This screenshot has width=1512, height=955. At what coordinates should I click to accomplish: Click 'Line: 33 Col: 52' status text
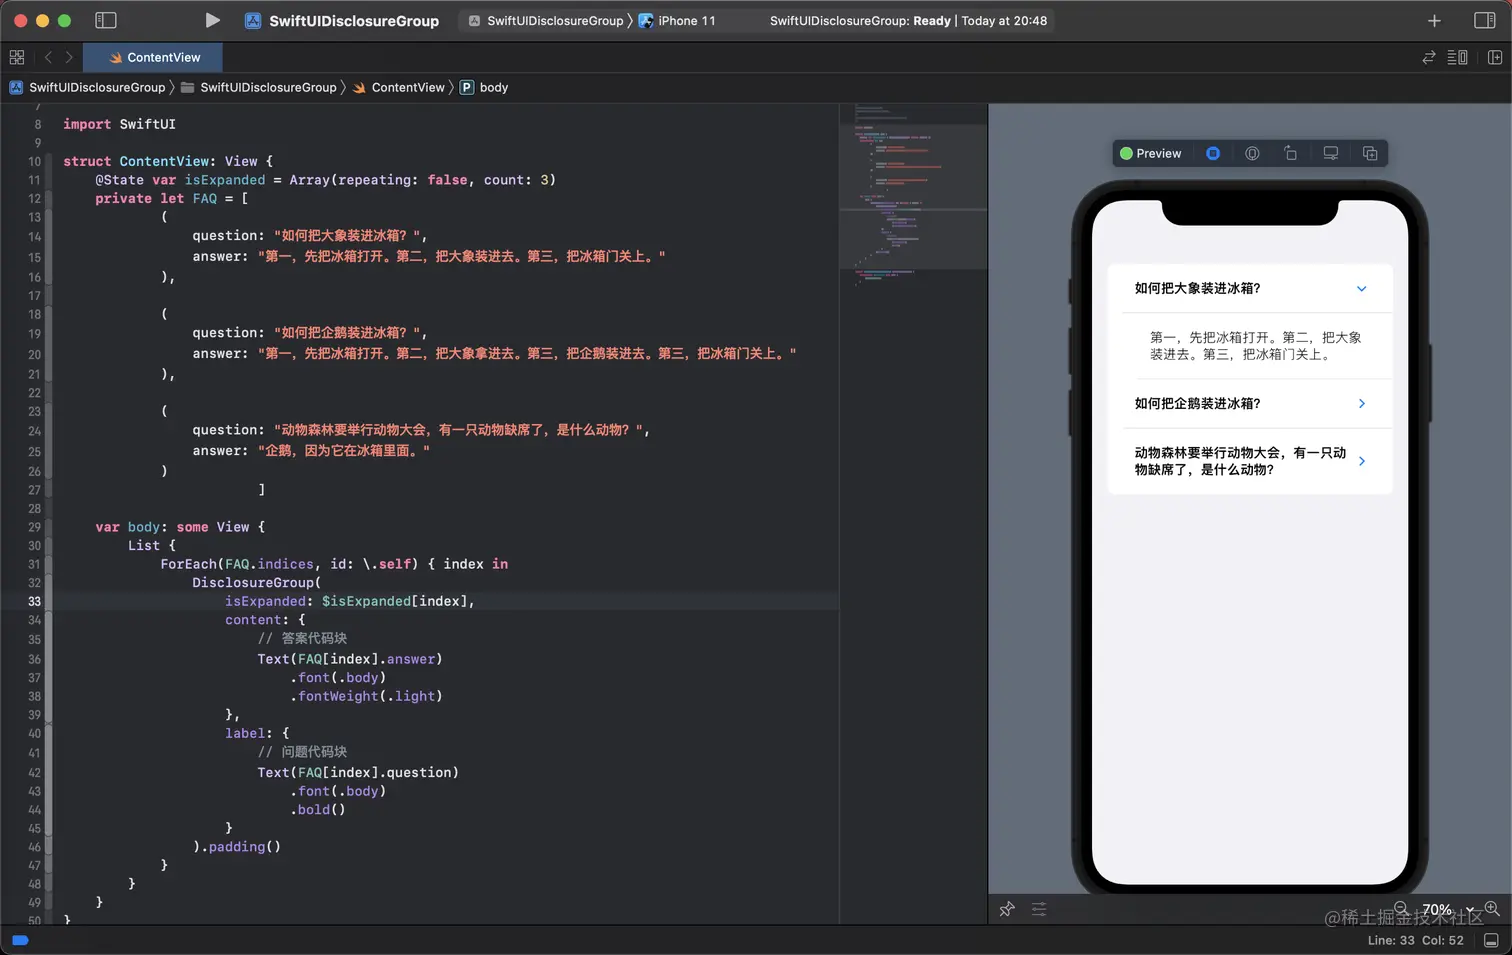(1415, 940)
